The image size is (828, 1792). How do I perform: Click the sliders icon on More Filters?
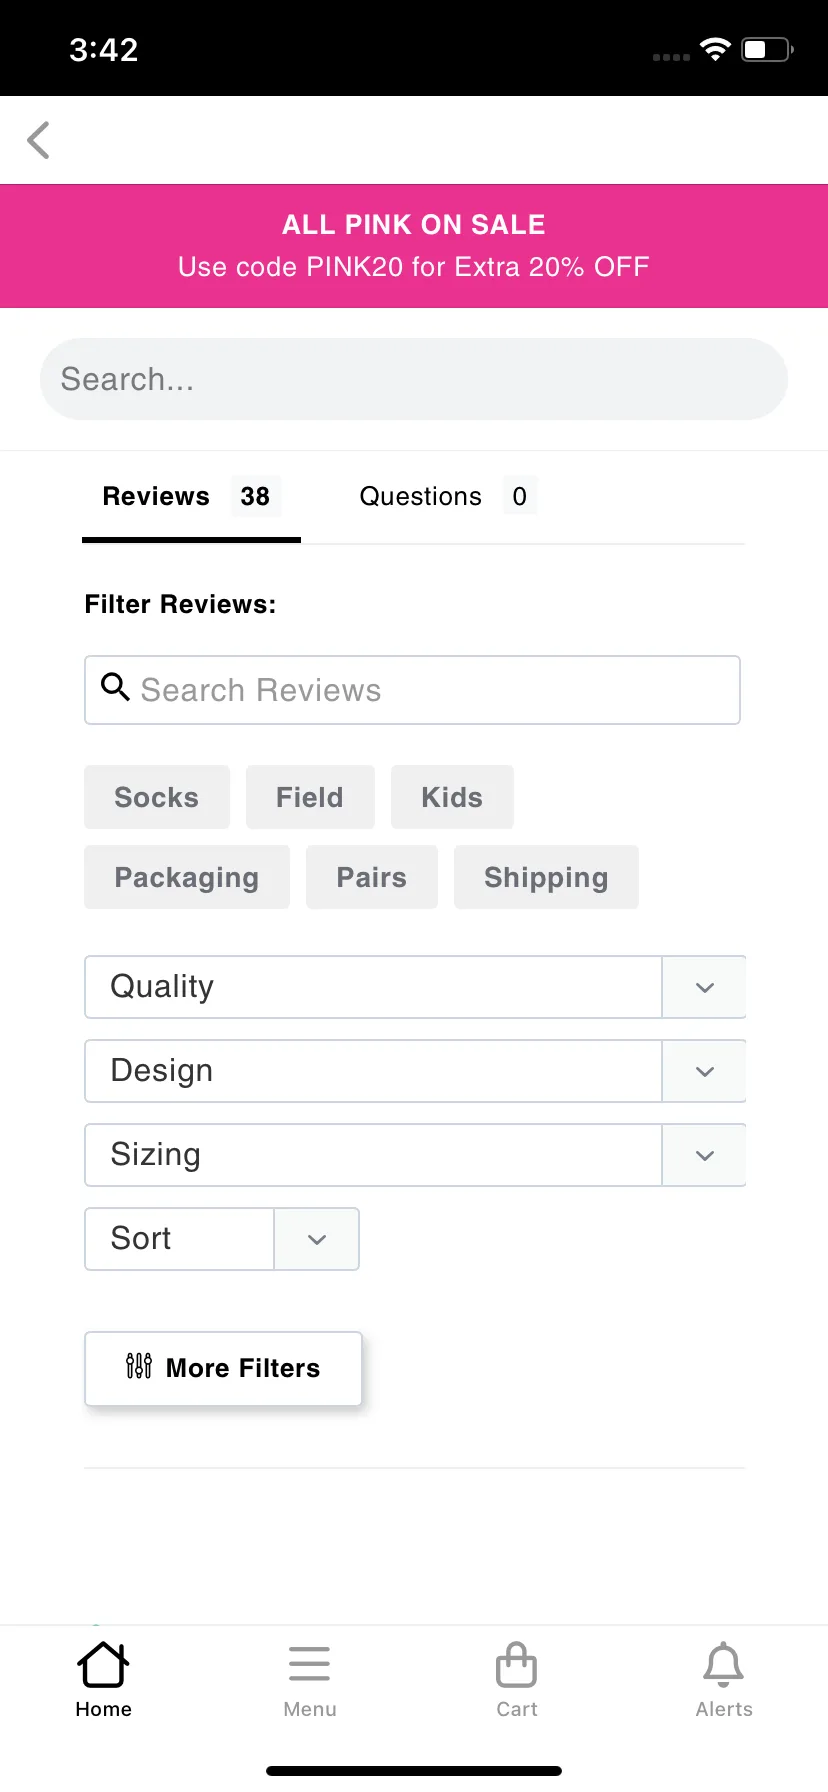(x=139, y=1366)
